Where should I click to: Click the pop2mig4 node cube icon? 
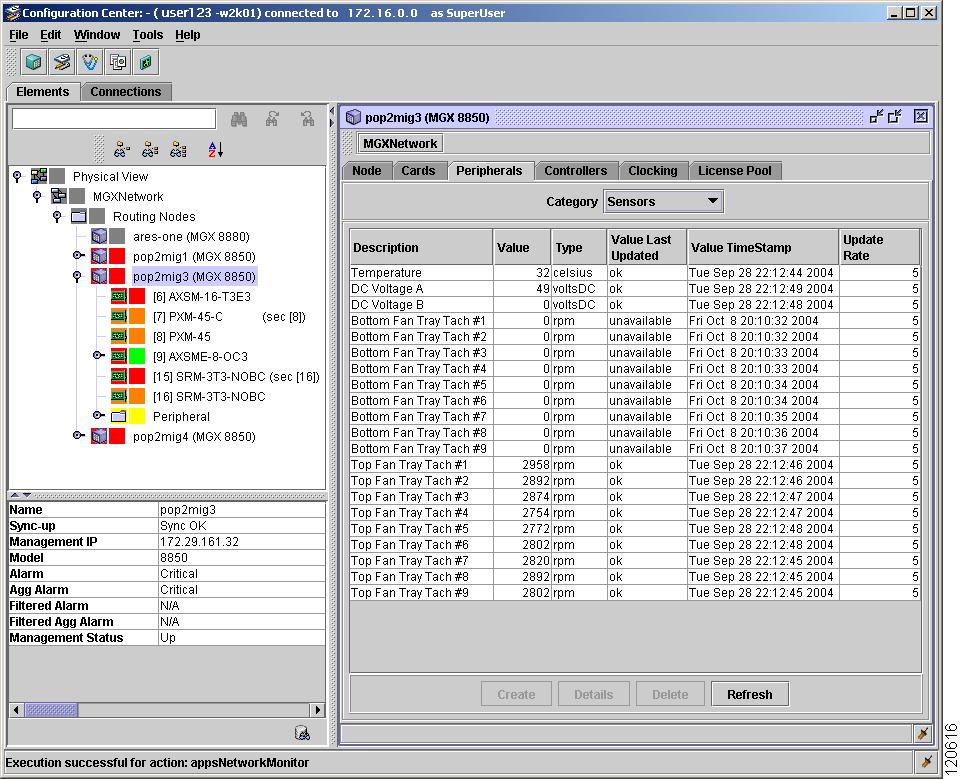click(99, 436)
